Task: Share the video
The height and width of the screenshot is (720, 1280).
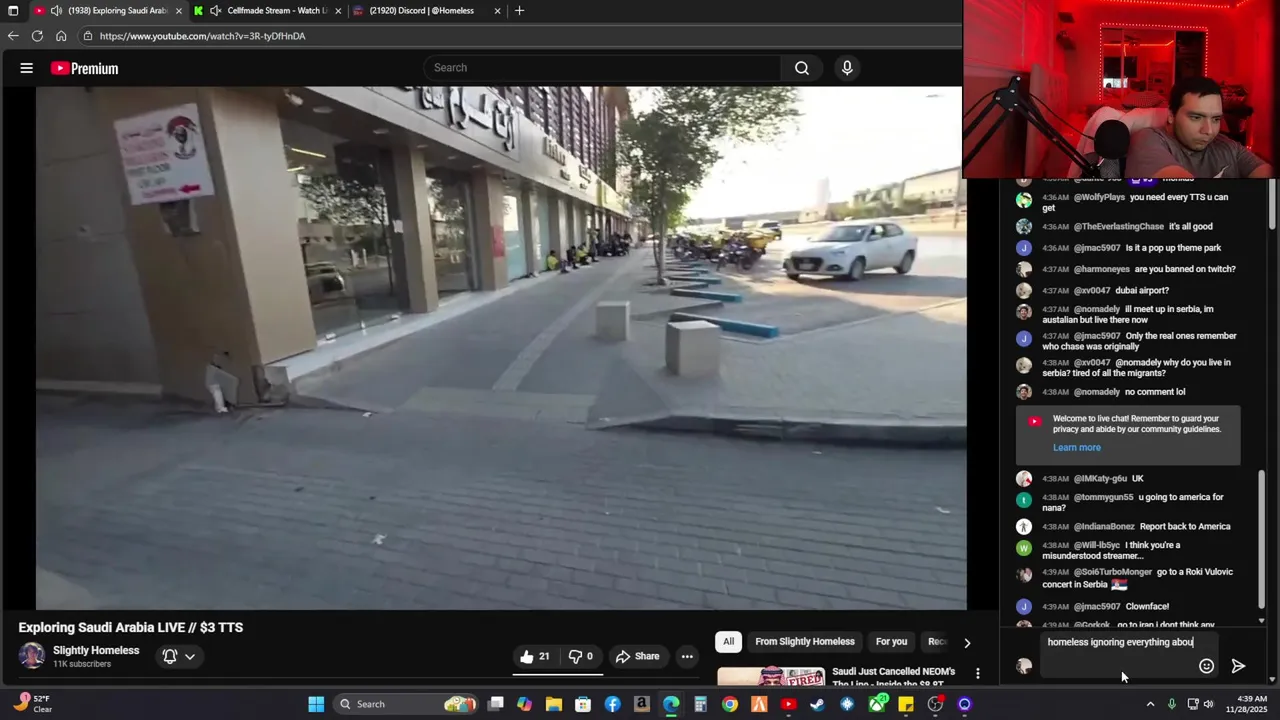Action: click(x=637, y=656)
